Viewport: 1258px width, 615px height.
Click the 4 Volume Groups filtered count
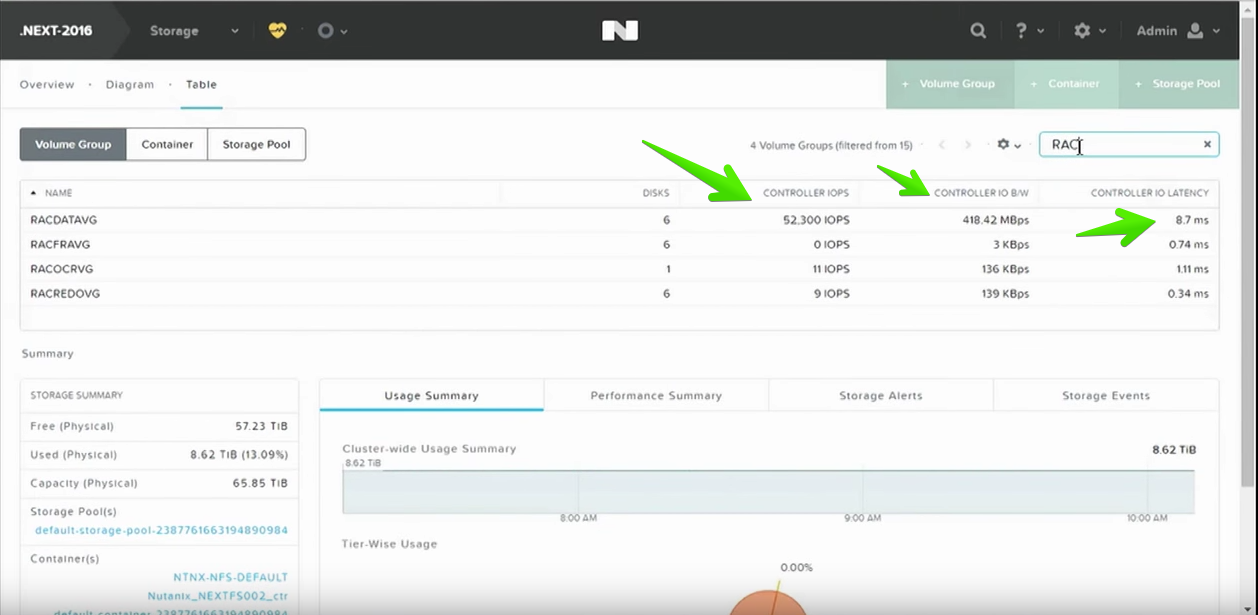pyautogui.click(x=831, y=145)
